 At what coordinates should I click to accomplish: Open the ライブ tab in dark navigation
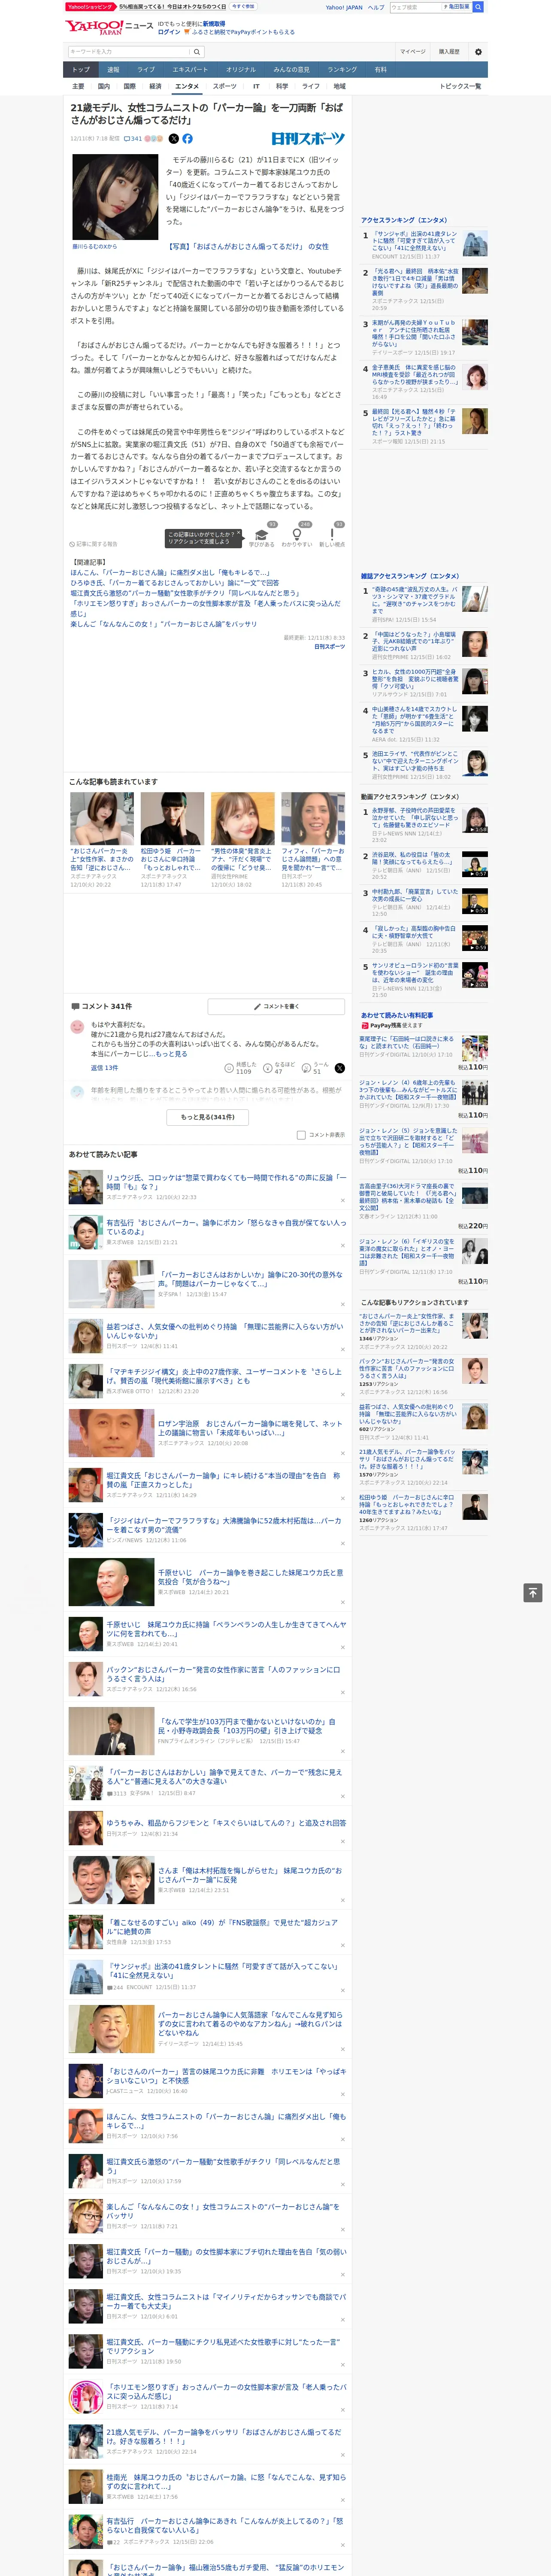(146, 70)
